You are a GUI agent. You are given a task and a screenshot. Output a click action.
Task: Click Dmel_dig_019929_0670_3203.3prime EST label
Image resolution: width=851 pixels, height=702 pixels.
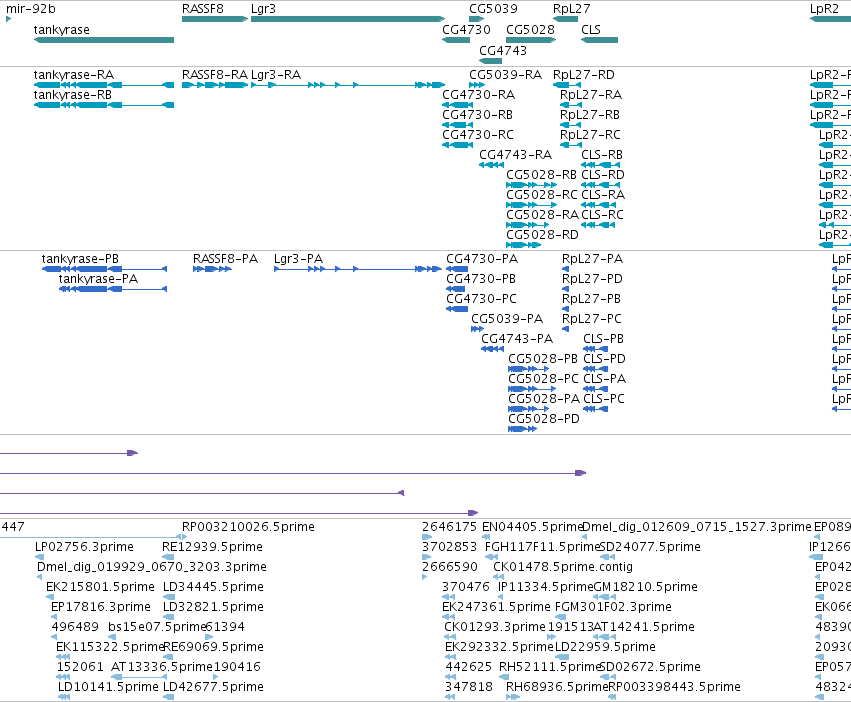(151, 567)
